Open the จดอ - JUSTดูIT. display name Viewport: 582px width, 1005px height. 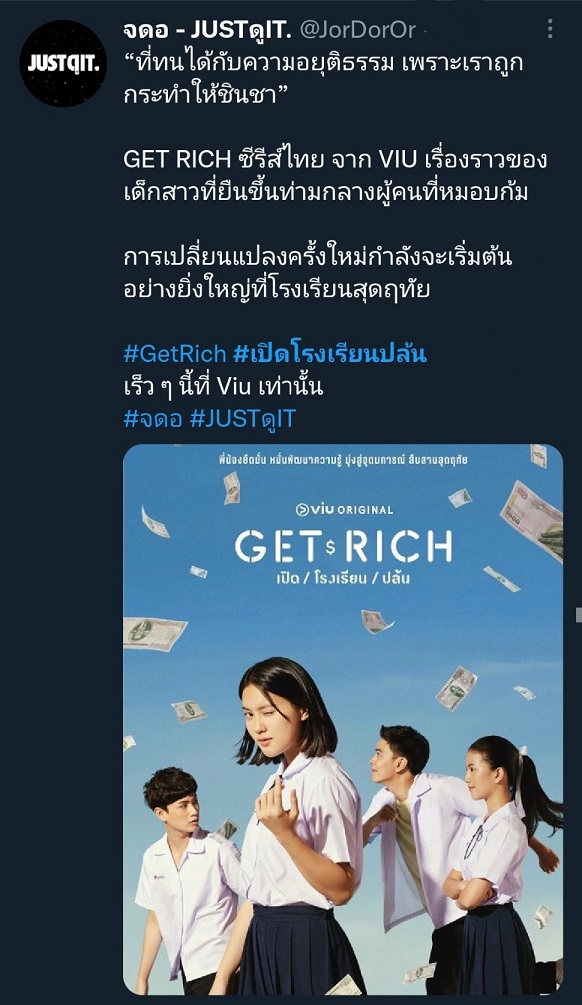point(207,28)
